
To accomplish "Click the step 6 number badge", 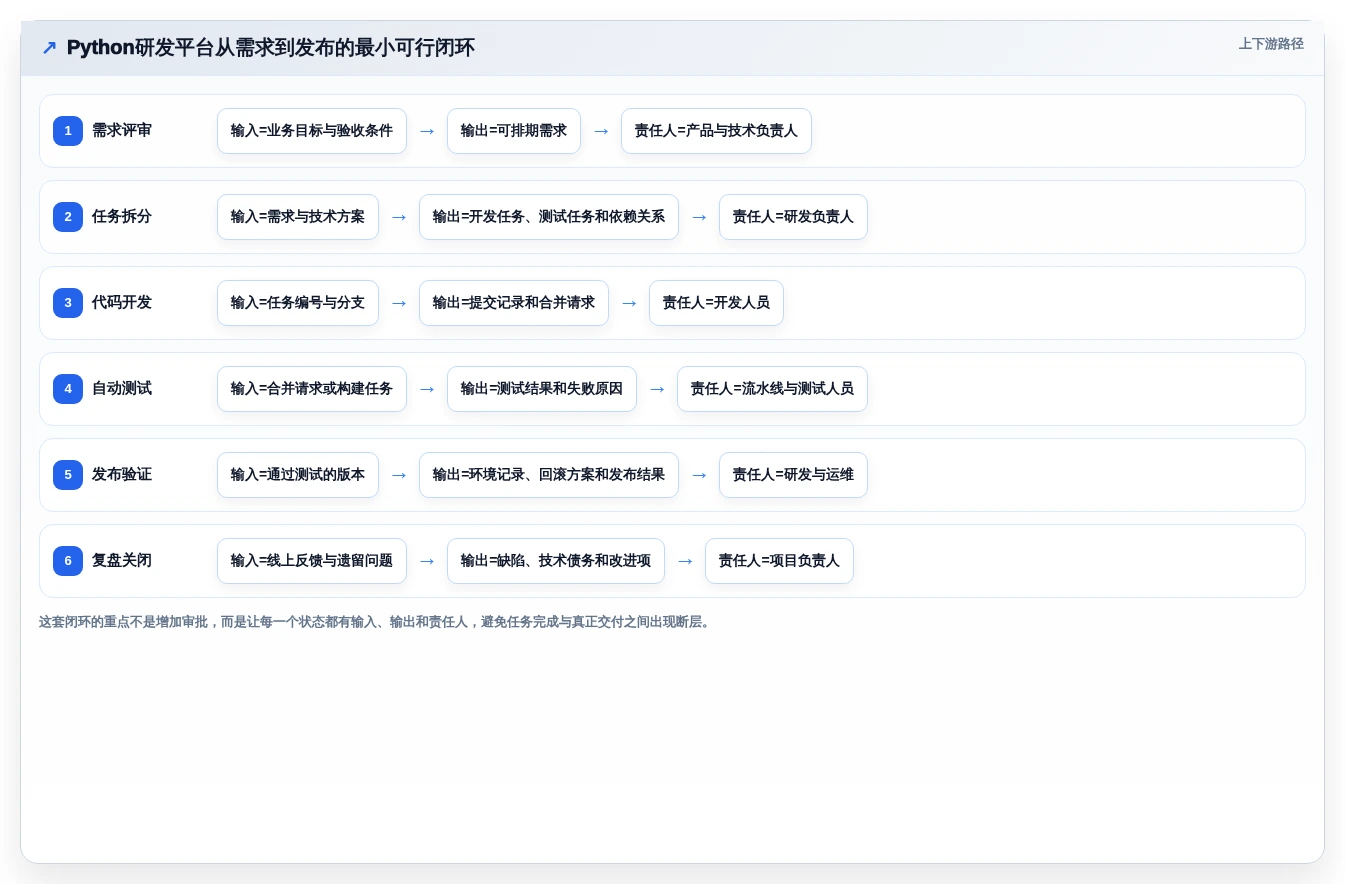I will tap(68, 561).
